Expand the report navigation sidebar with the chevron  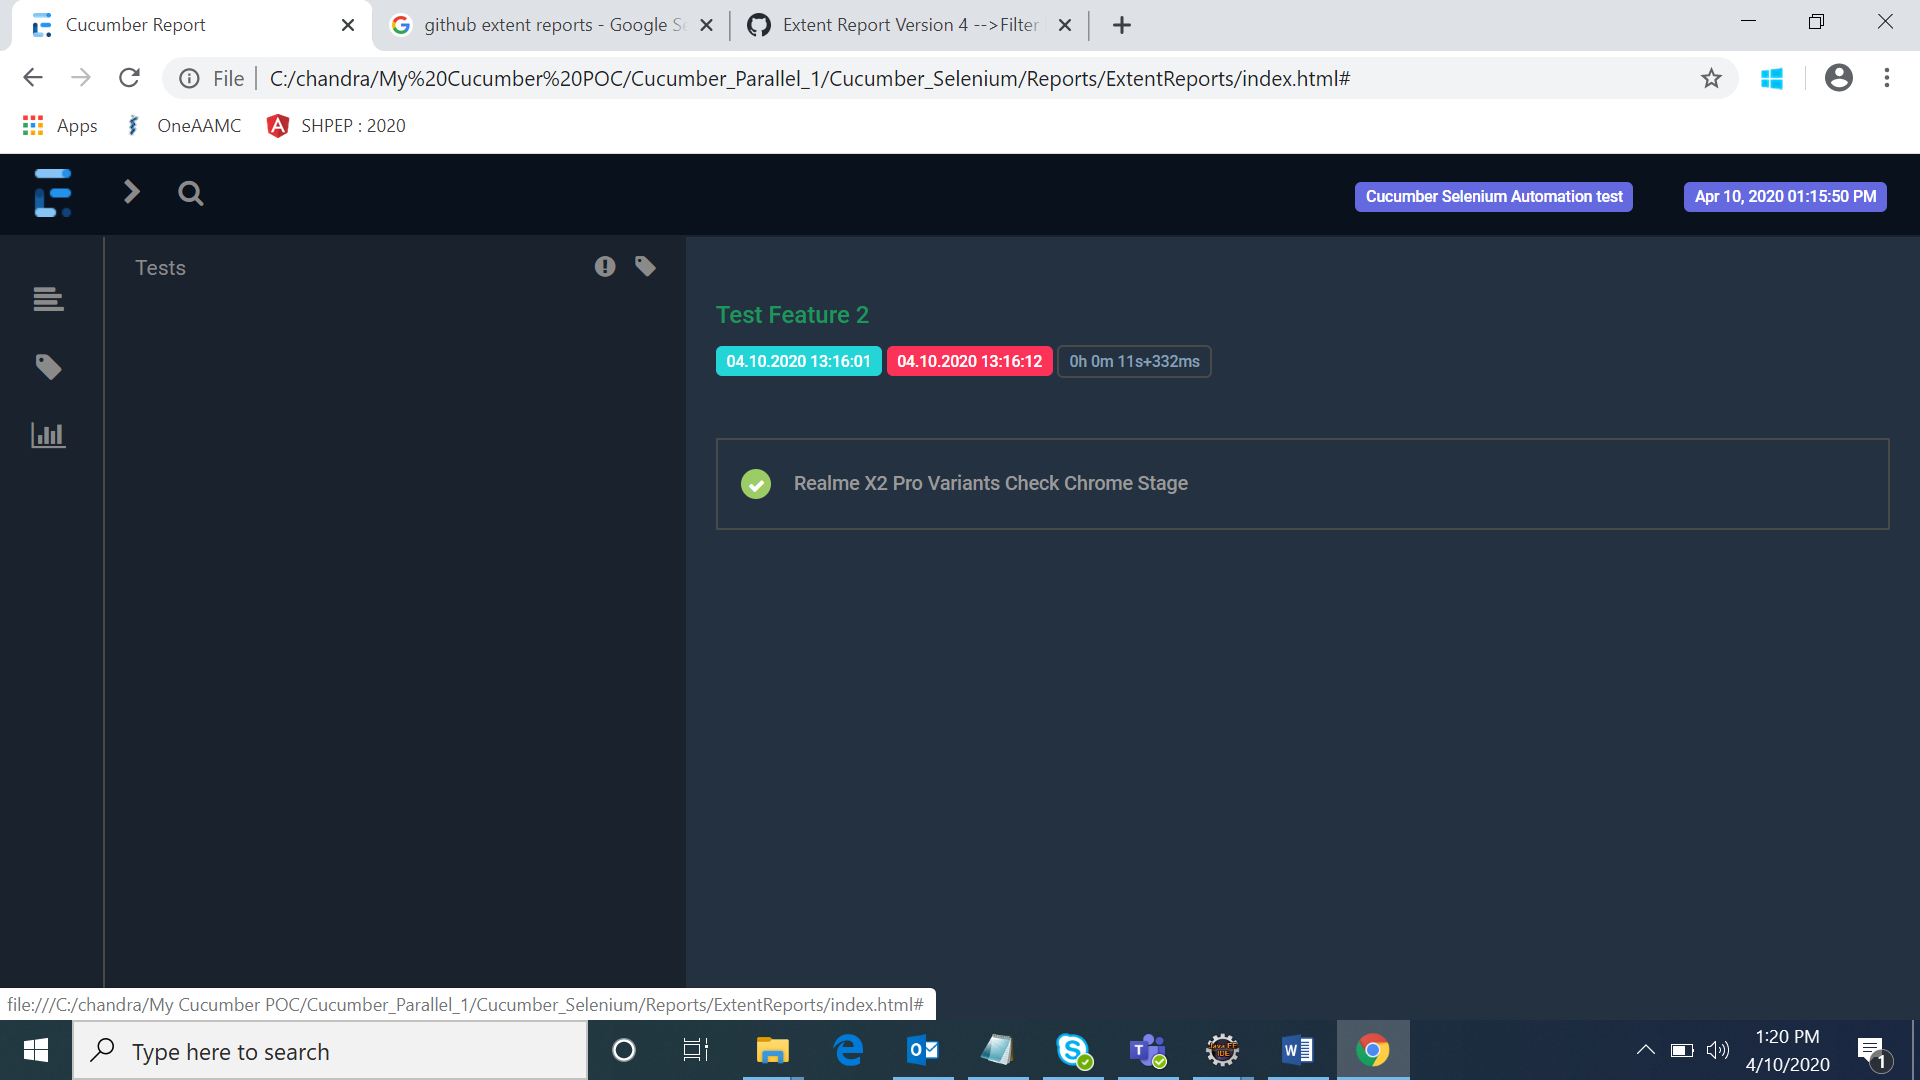click(130, 191)
